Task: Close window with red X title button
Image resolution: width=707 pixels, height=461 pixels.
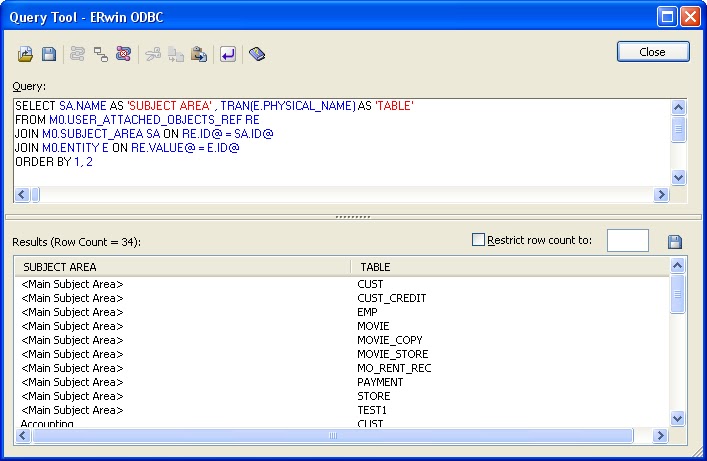Action: coord(690,17)
